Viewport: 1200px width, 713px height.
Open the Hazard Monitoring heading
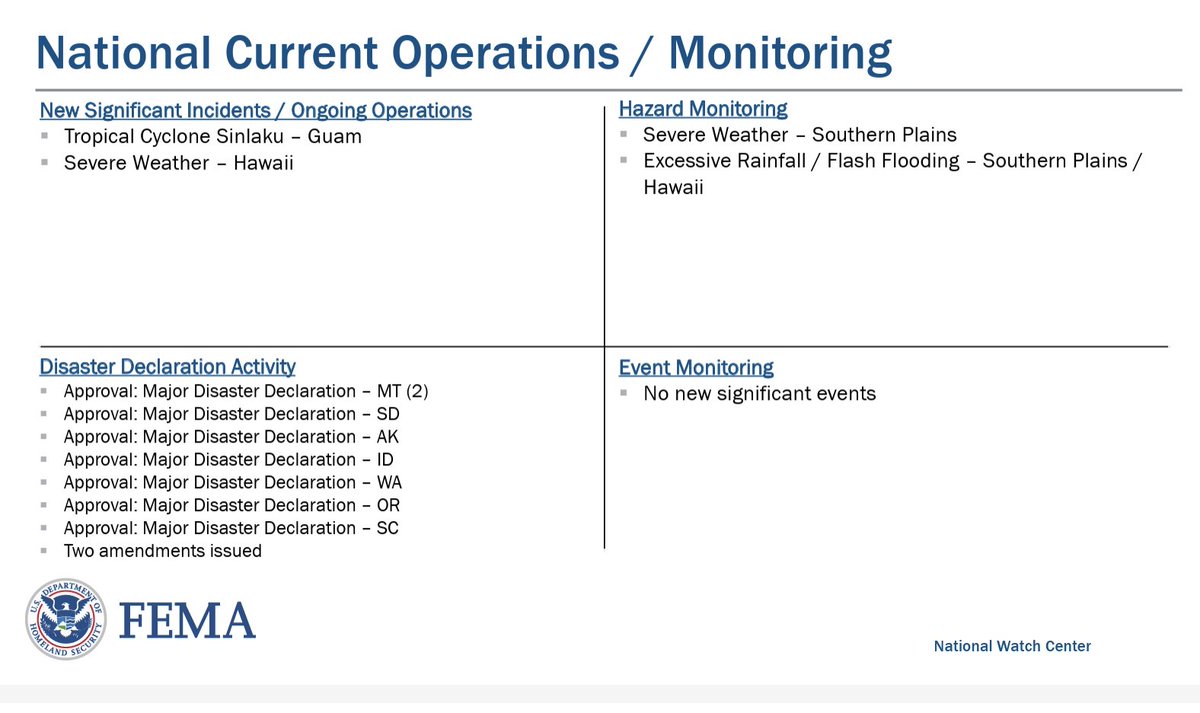point(703,108)
